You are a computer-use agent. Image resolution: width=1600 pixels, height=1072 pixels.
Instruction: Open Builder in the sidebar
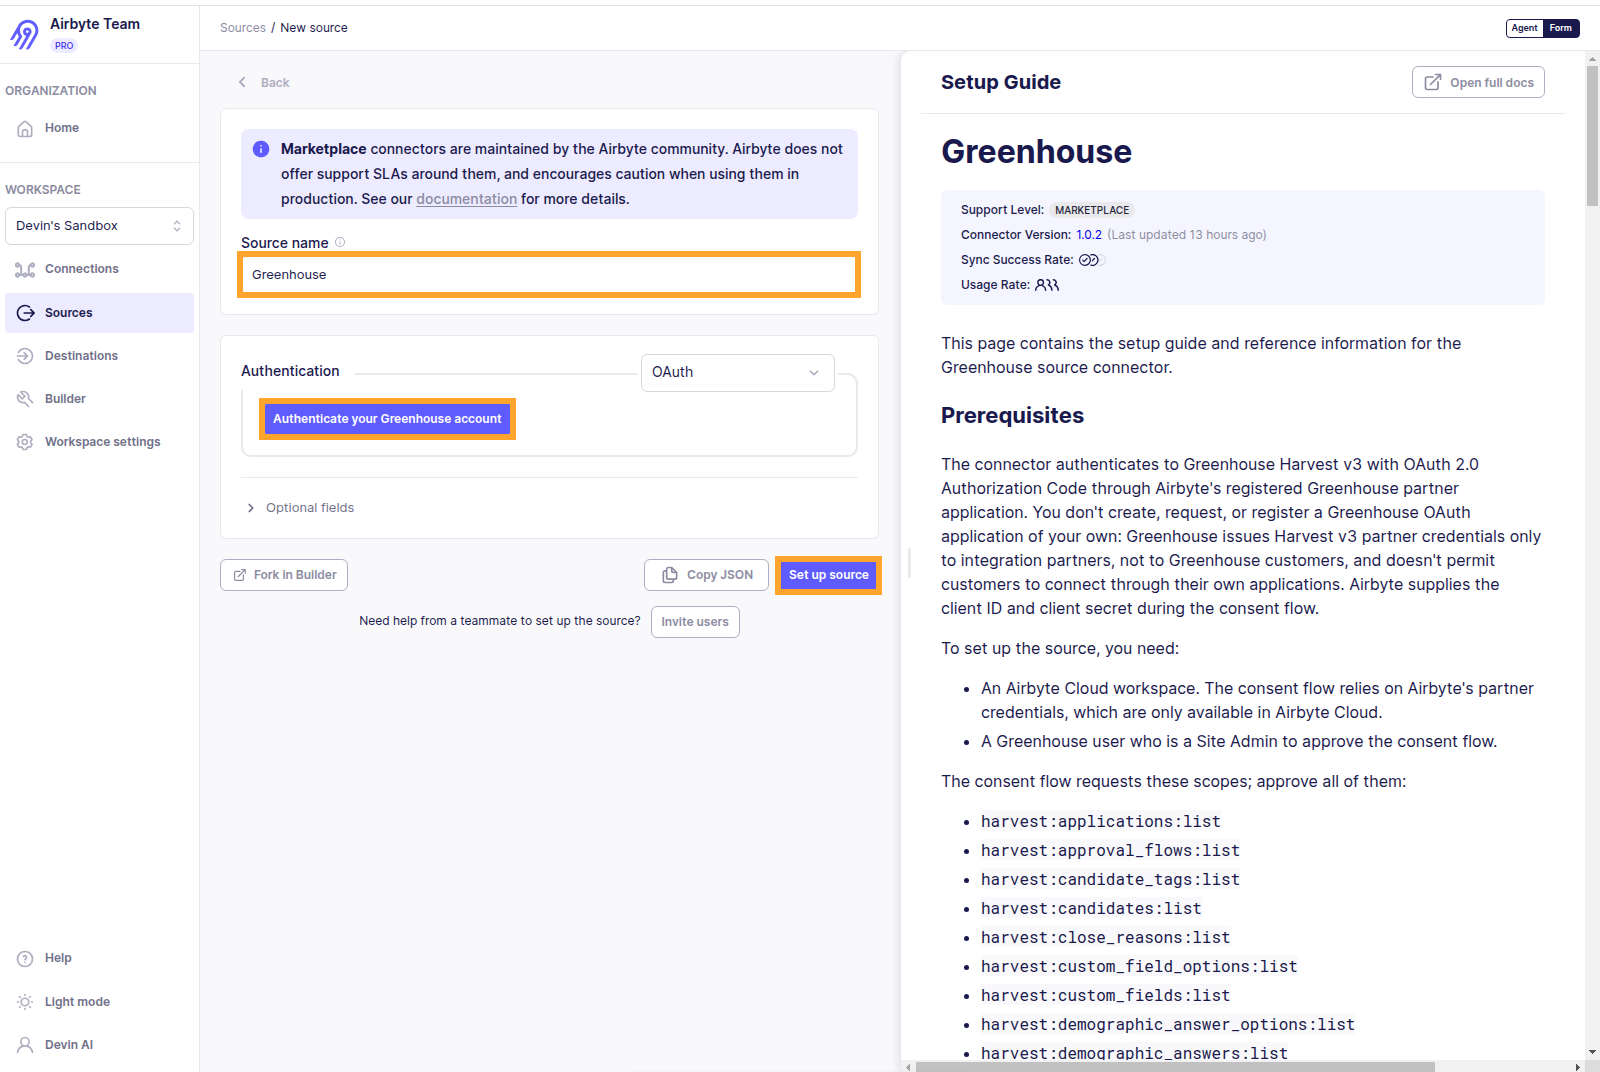99,399
